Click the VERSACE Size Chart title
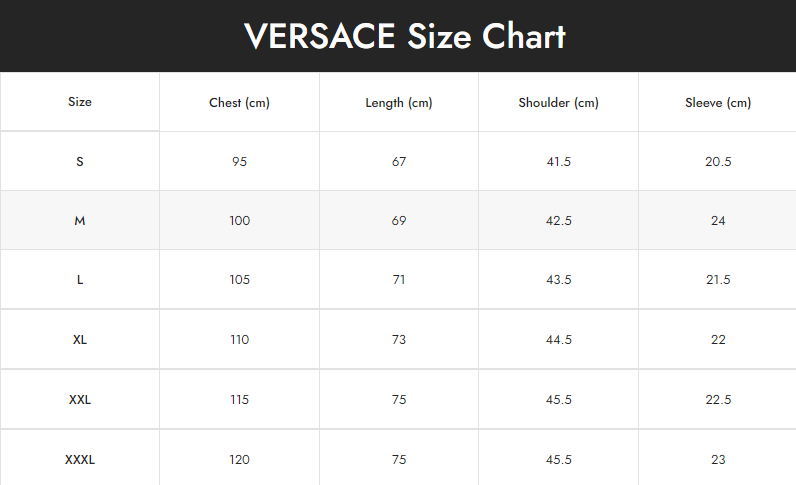 (405, 37)
